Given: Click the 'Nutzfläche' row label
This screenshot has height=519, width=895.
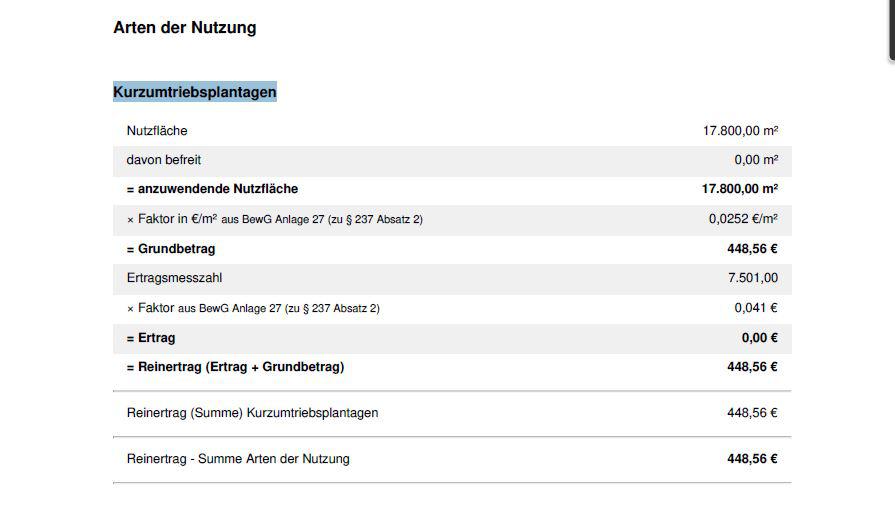Looking at the screenshot, I should click(x=157, y=131).
